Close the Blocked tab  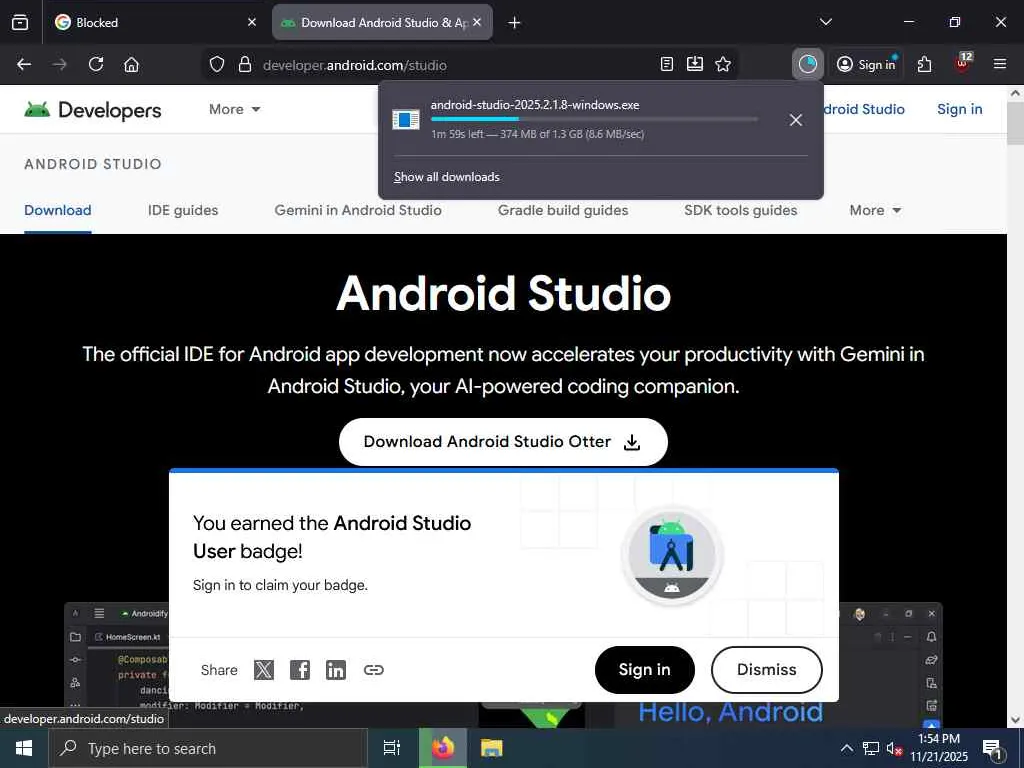point(252,22)
